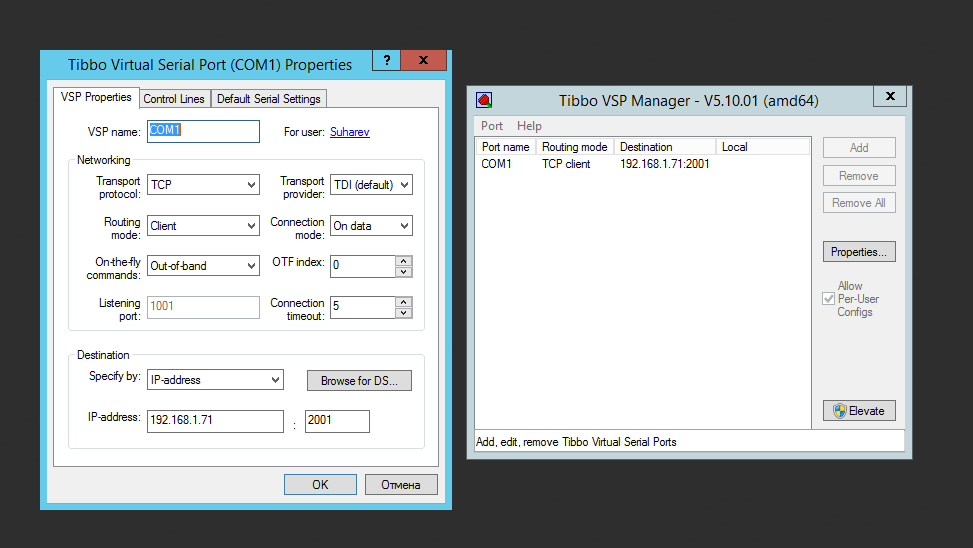Switch to the Control Lines tab
This screenshot has height=548, width=973.
click(x=174, y=99)
